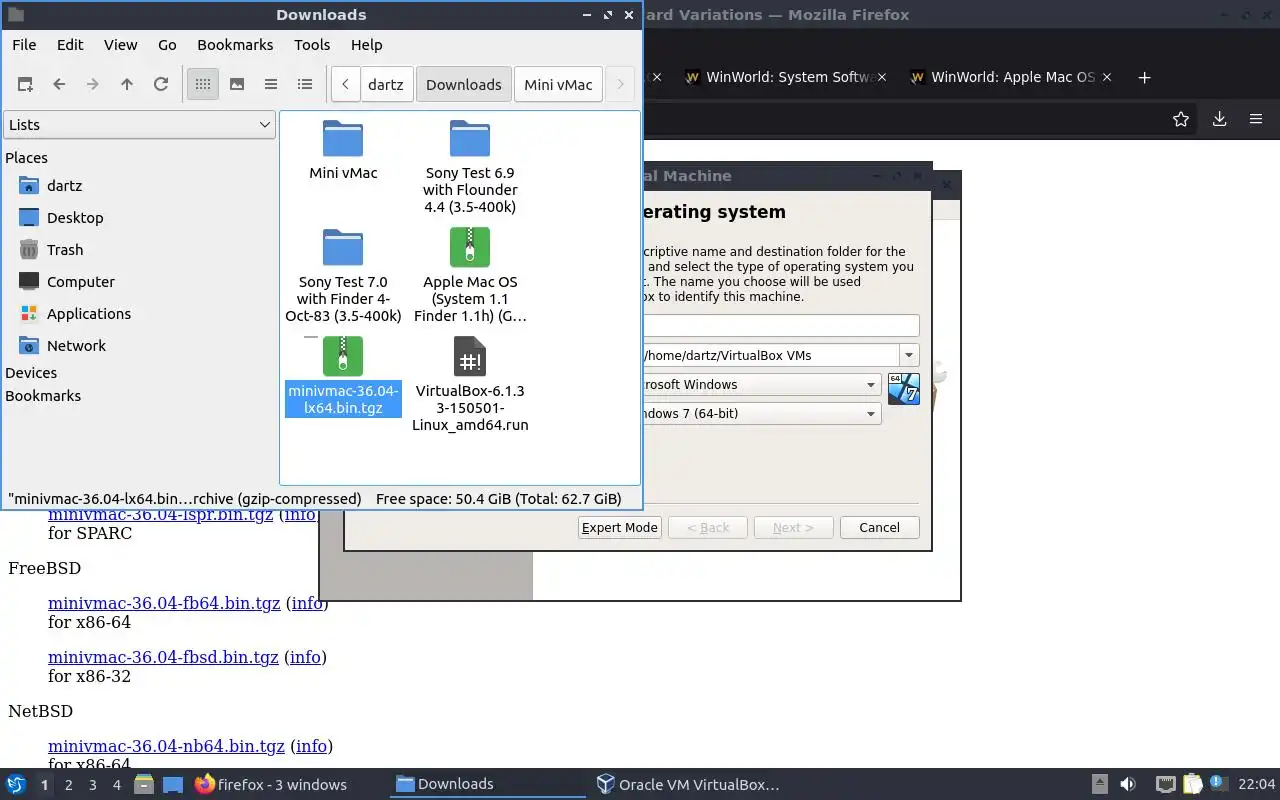The height and width of the screenshot is (800, 1280).
Task: Jump to dartz in the path bar
Action: point(386,85)
